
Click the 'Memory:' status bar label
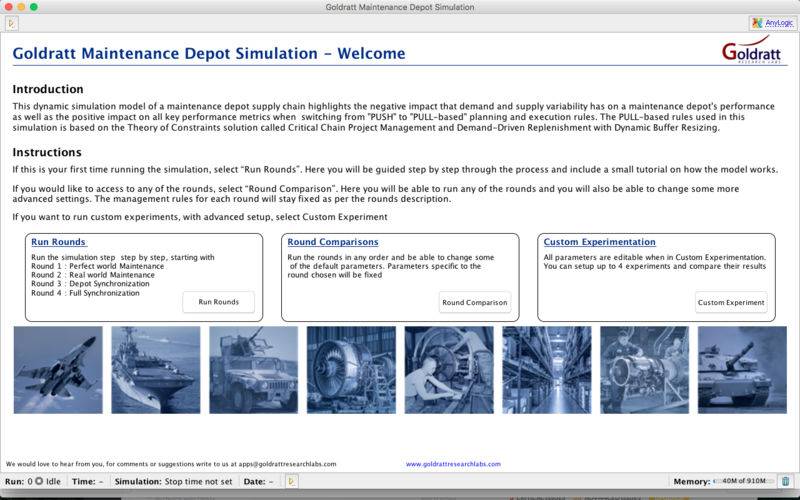pos(692,482)
